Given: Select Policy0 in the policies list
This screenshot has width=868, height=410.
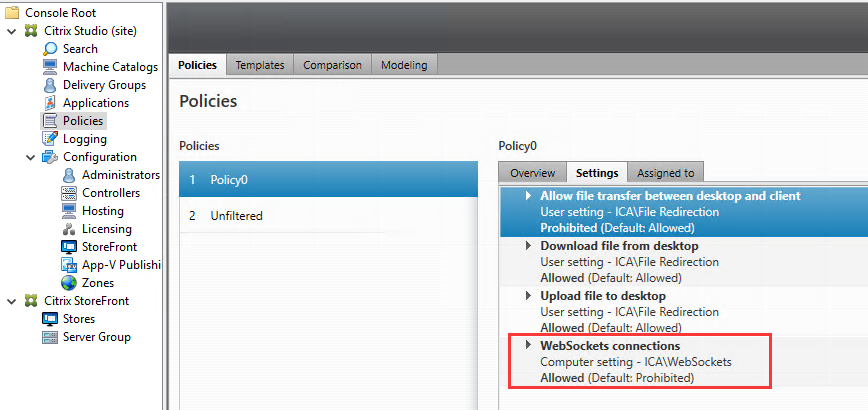Looking at the screenshot, I should click(328, 179).
